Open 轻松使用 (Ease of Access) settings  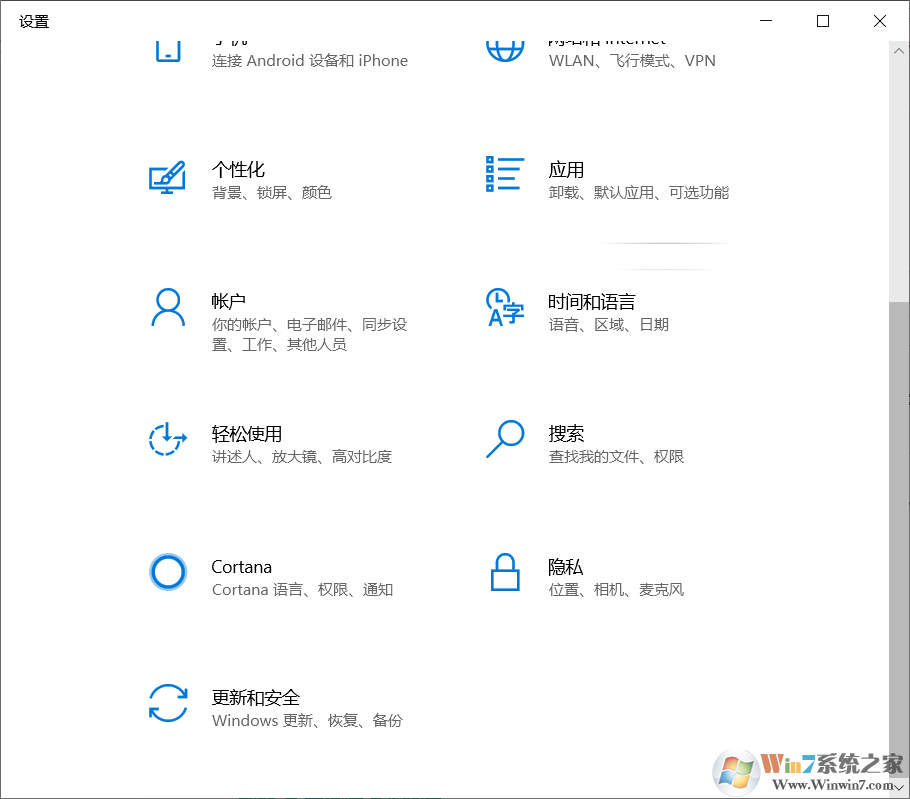pos(246,433)
